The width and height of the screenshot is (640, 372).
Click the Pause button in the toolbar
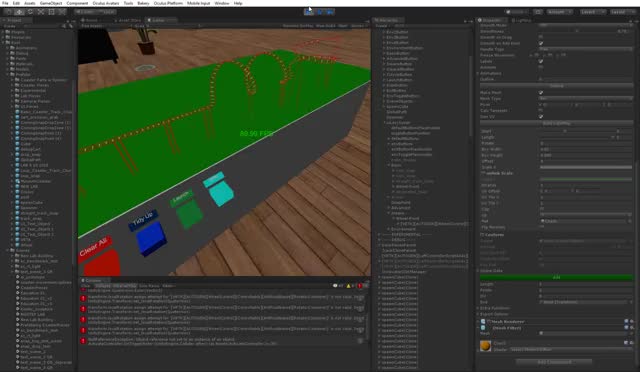320,12
